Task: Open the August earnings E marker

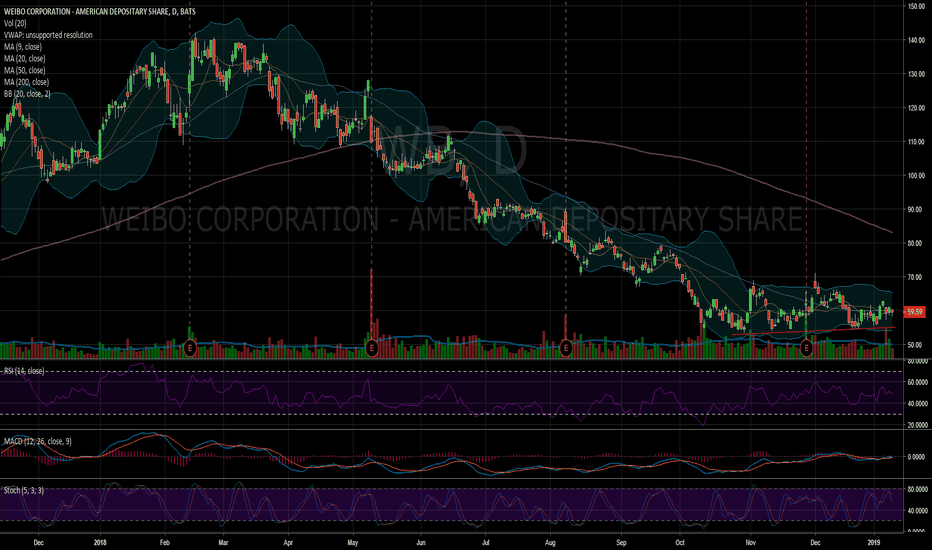Action: click(x=566, y=347)
